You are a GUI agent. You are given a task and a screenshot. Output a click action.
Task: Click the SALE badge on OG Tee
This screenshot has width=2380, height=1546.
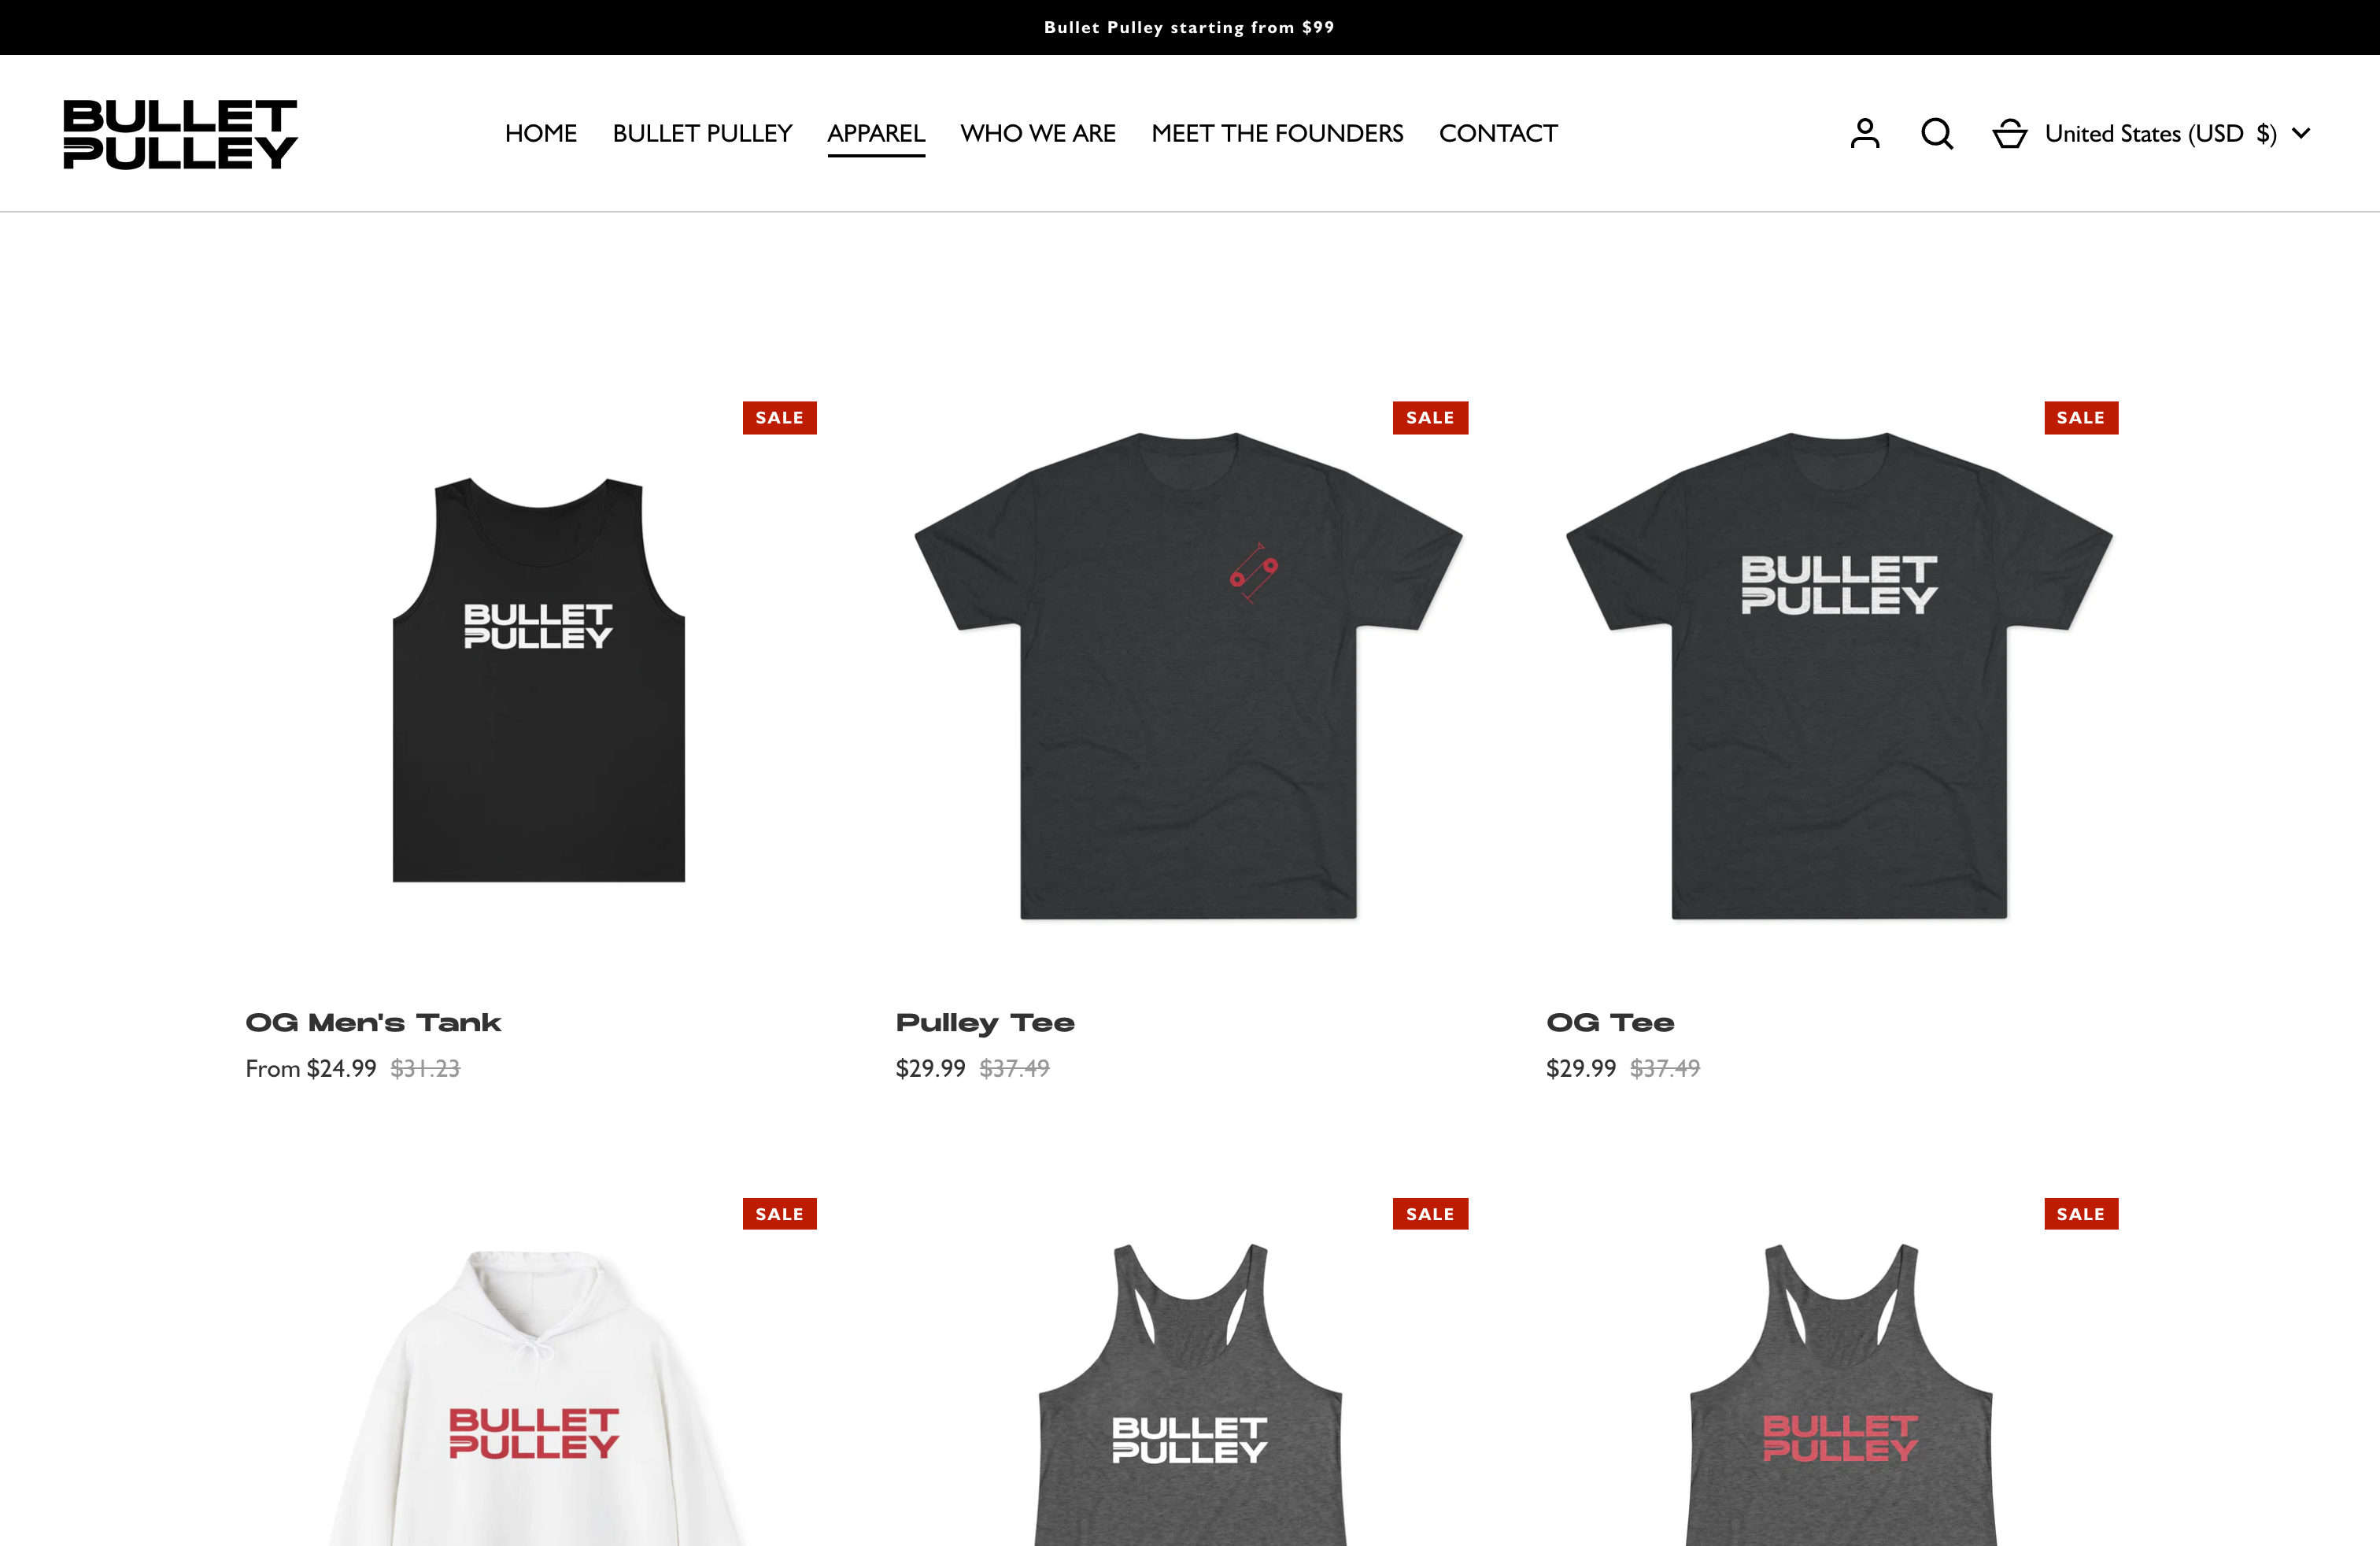click(2082, 416)
